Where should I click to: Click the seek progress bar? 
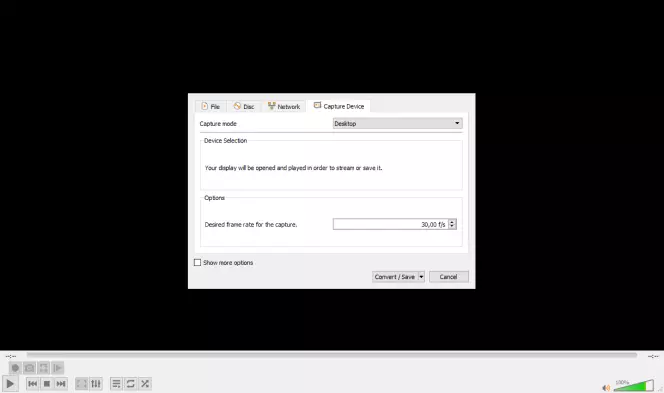pos(332,355)
